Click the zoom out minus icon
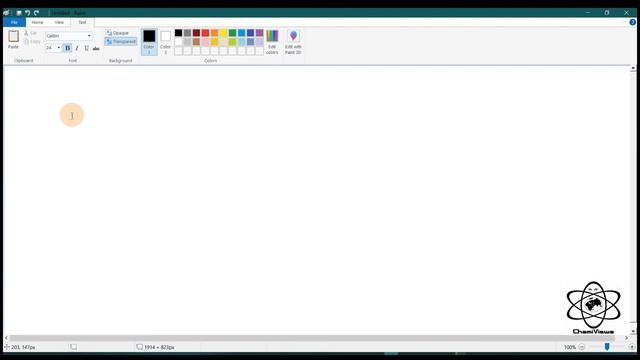Screen dimensions: 640x360 point(582,347)
